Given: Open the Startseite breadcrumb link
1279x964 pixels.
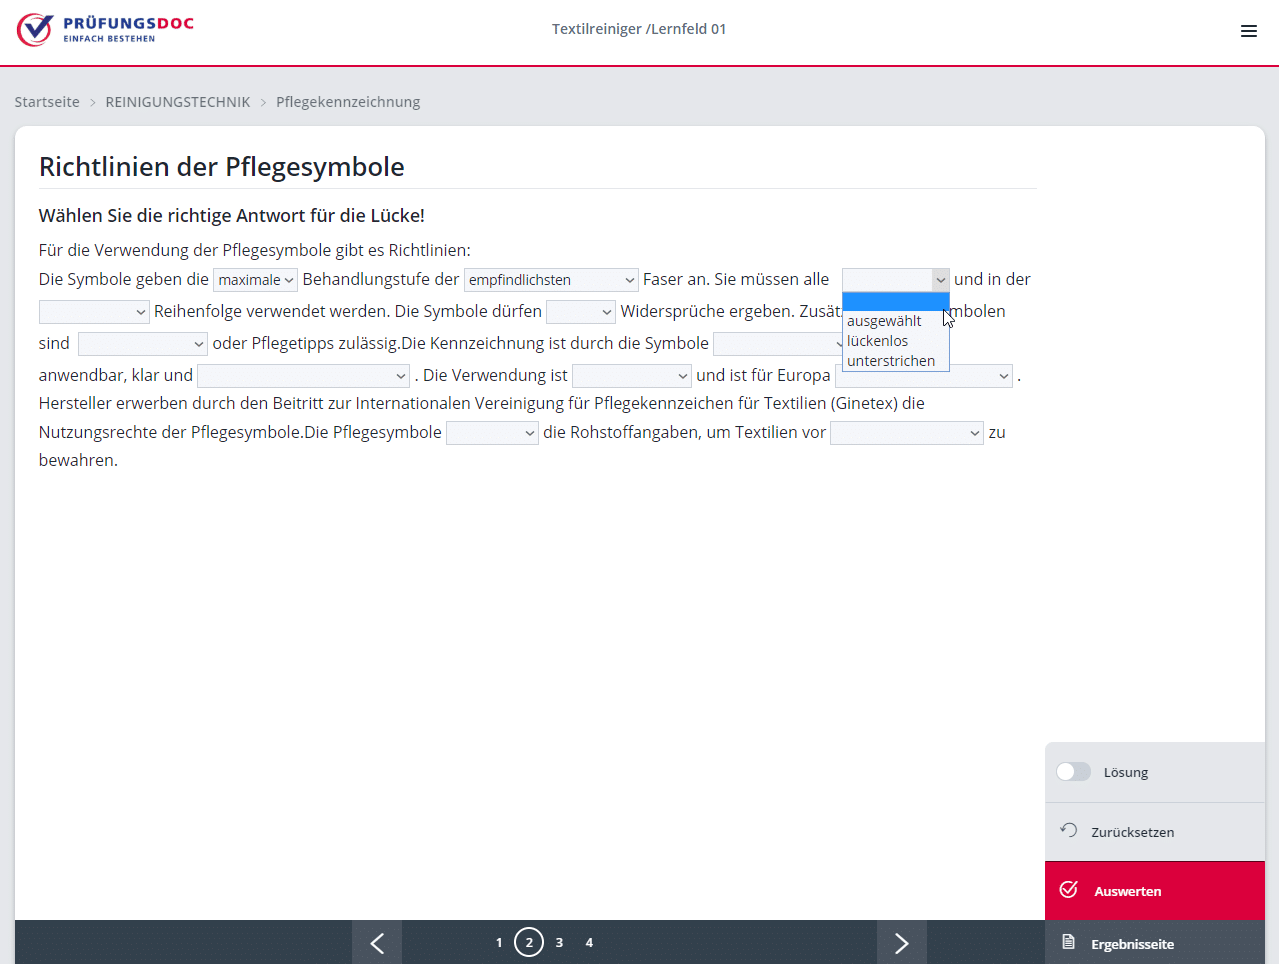Looking at the screenshot, I should click(x=47, y=102).
